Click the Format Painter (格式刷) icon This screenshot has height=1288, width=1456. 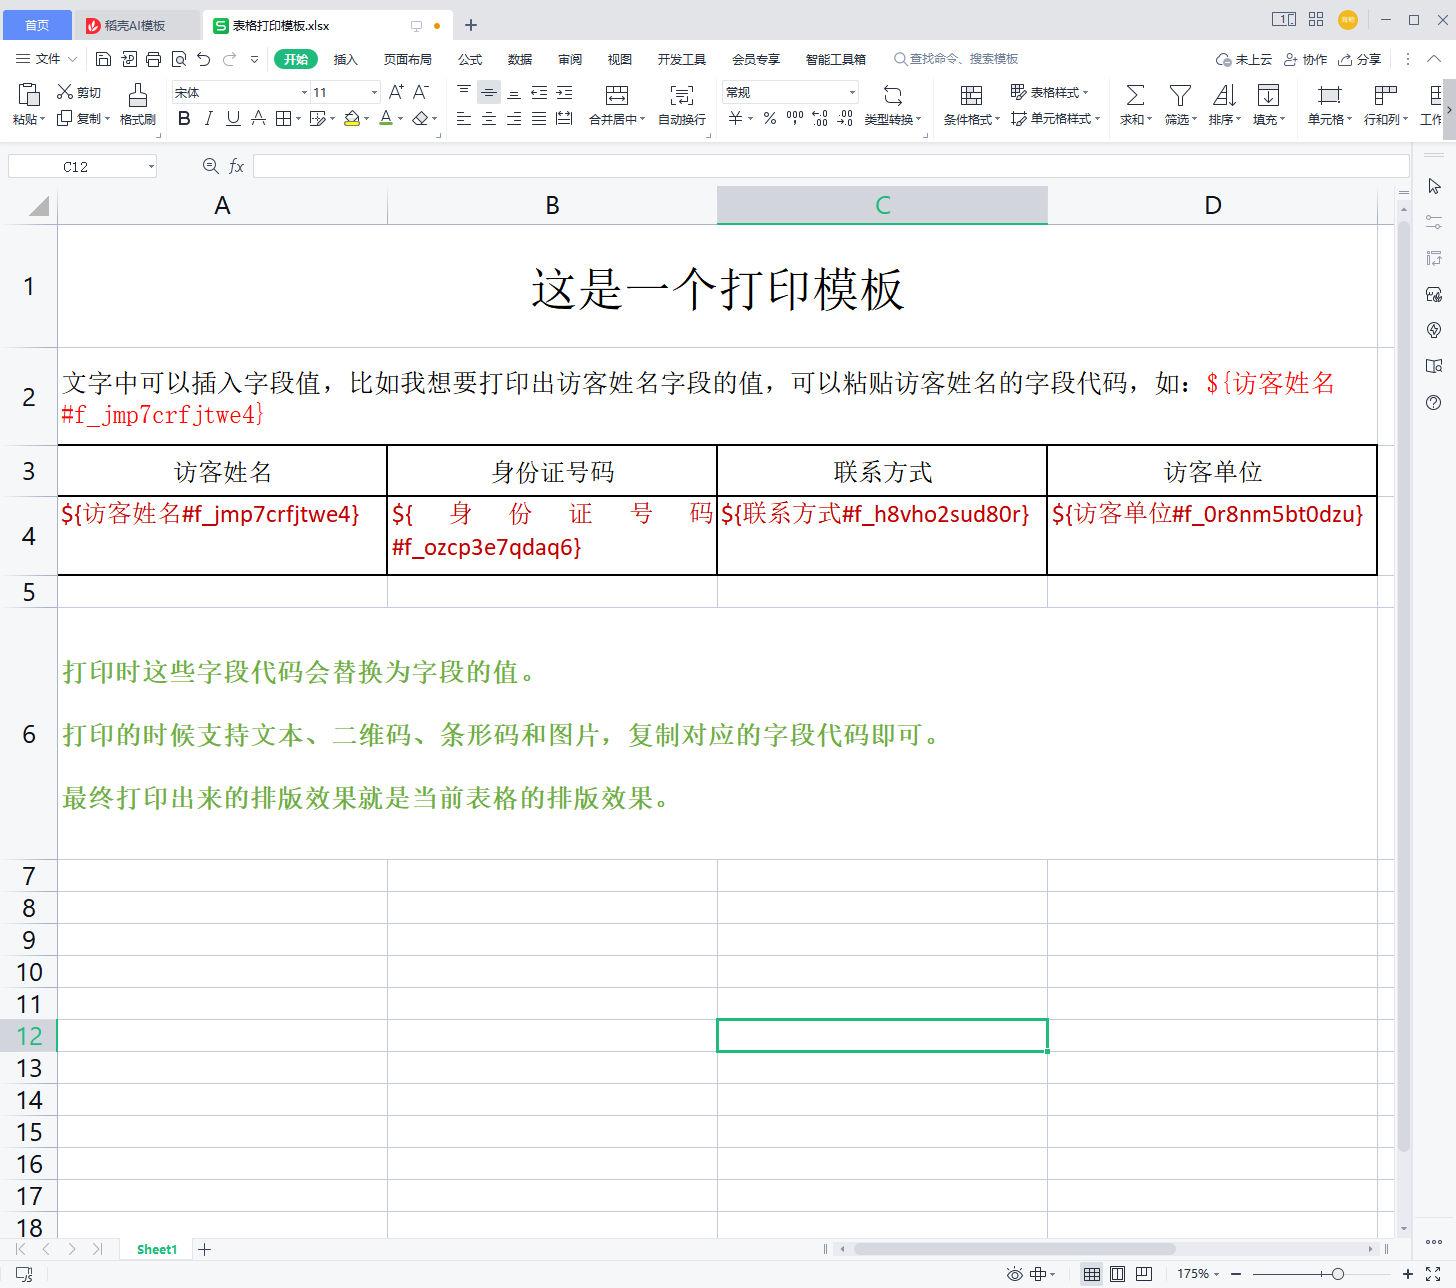click(138, 96)
